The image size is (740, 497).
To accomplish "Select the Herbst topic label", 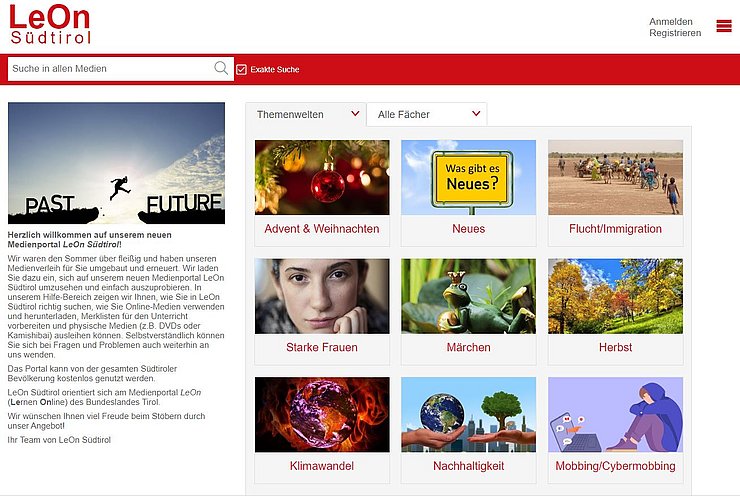I will point(615,347).
